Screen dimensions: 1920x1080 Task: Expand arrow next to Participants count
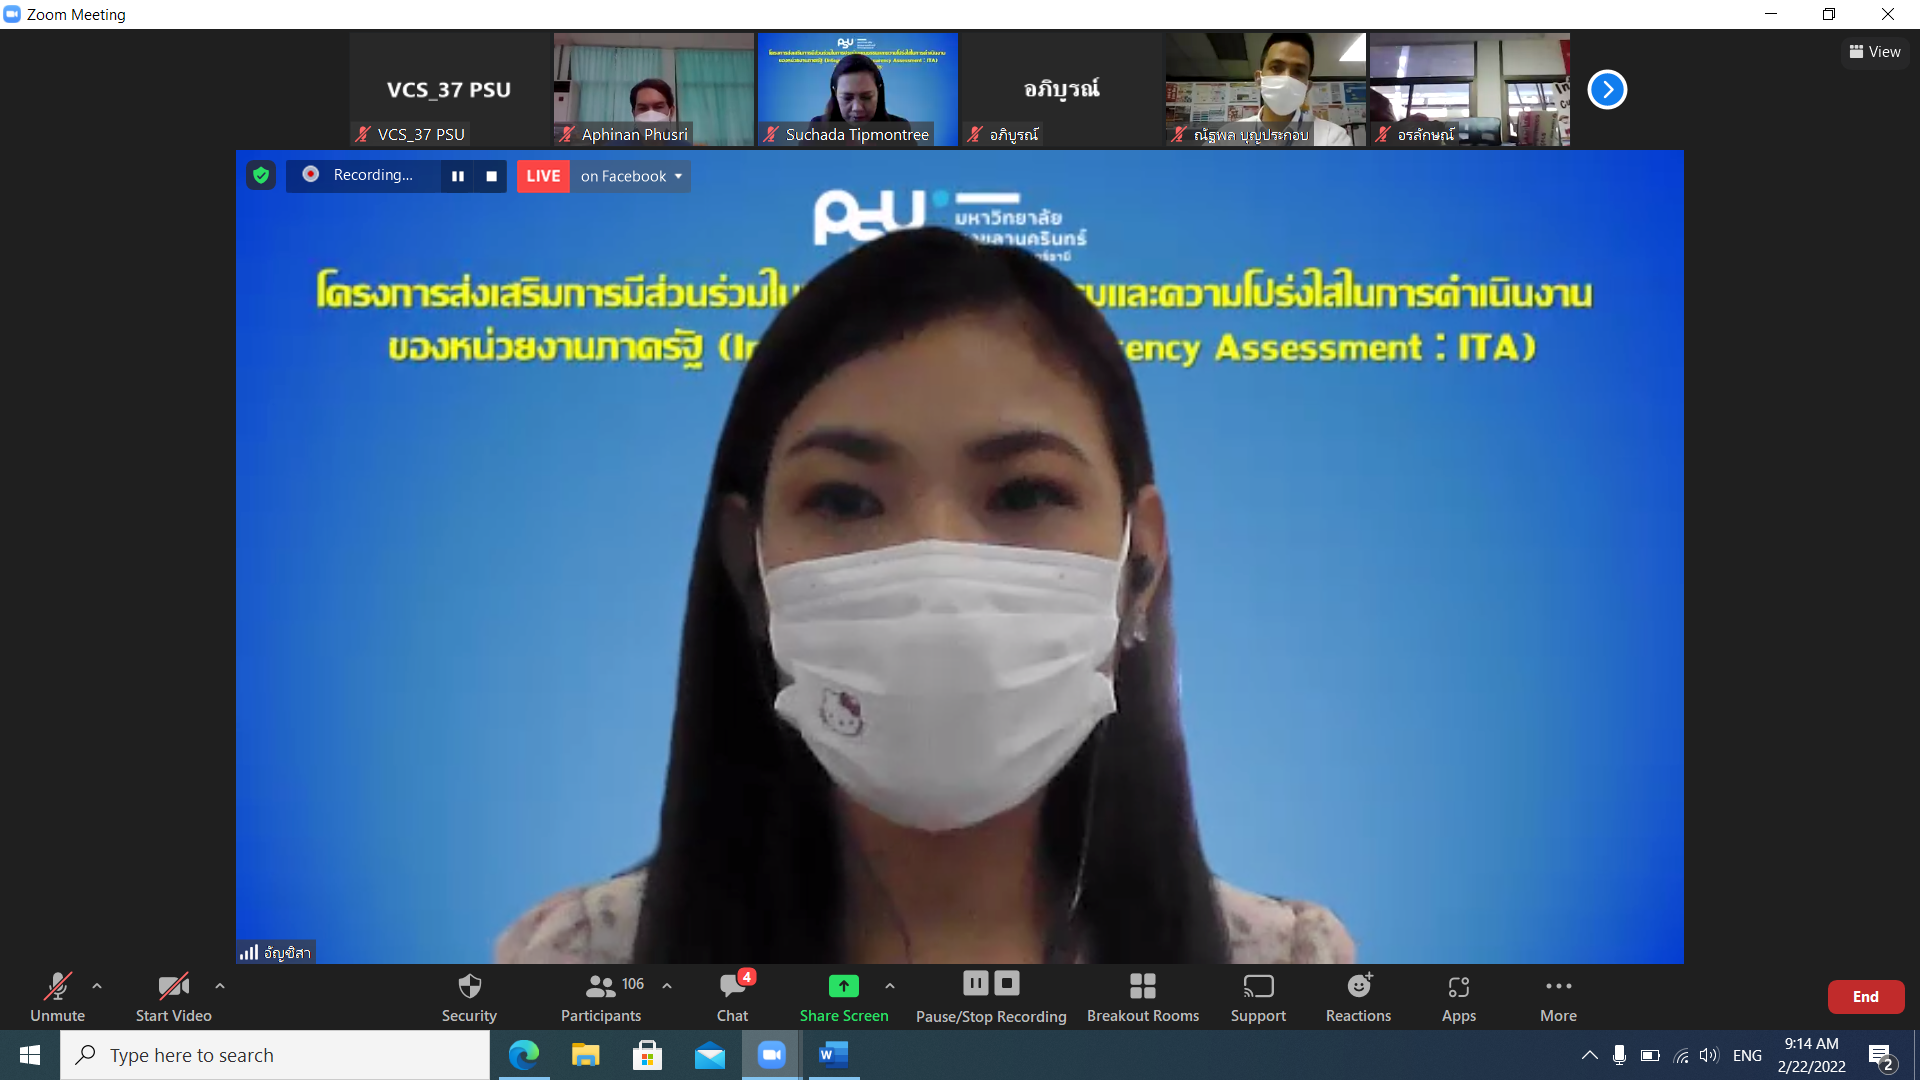point(667,986)
